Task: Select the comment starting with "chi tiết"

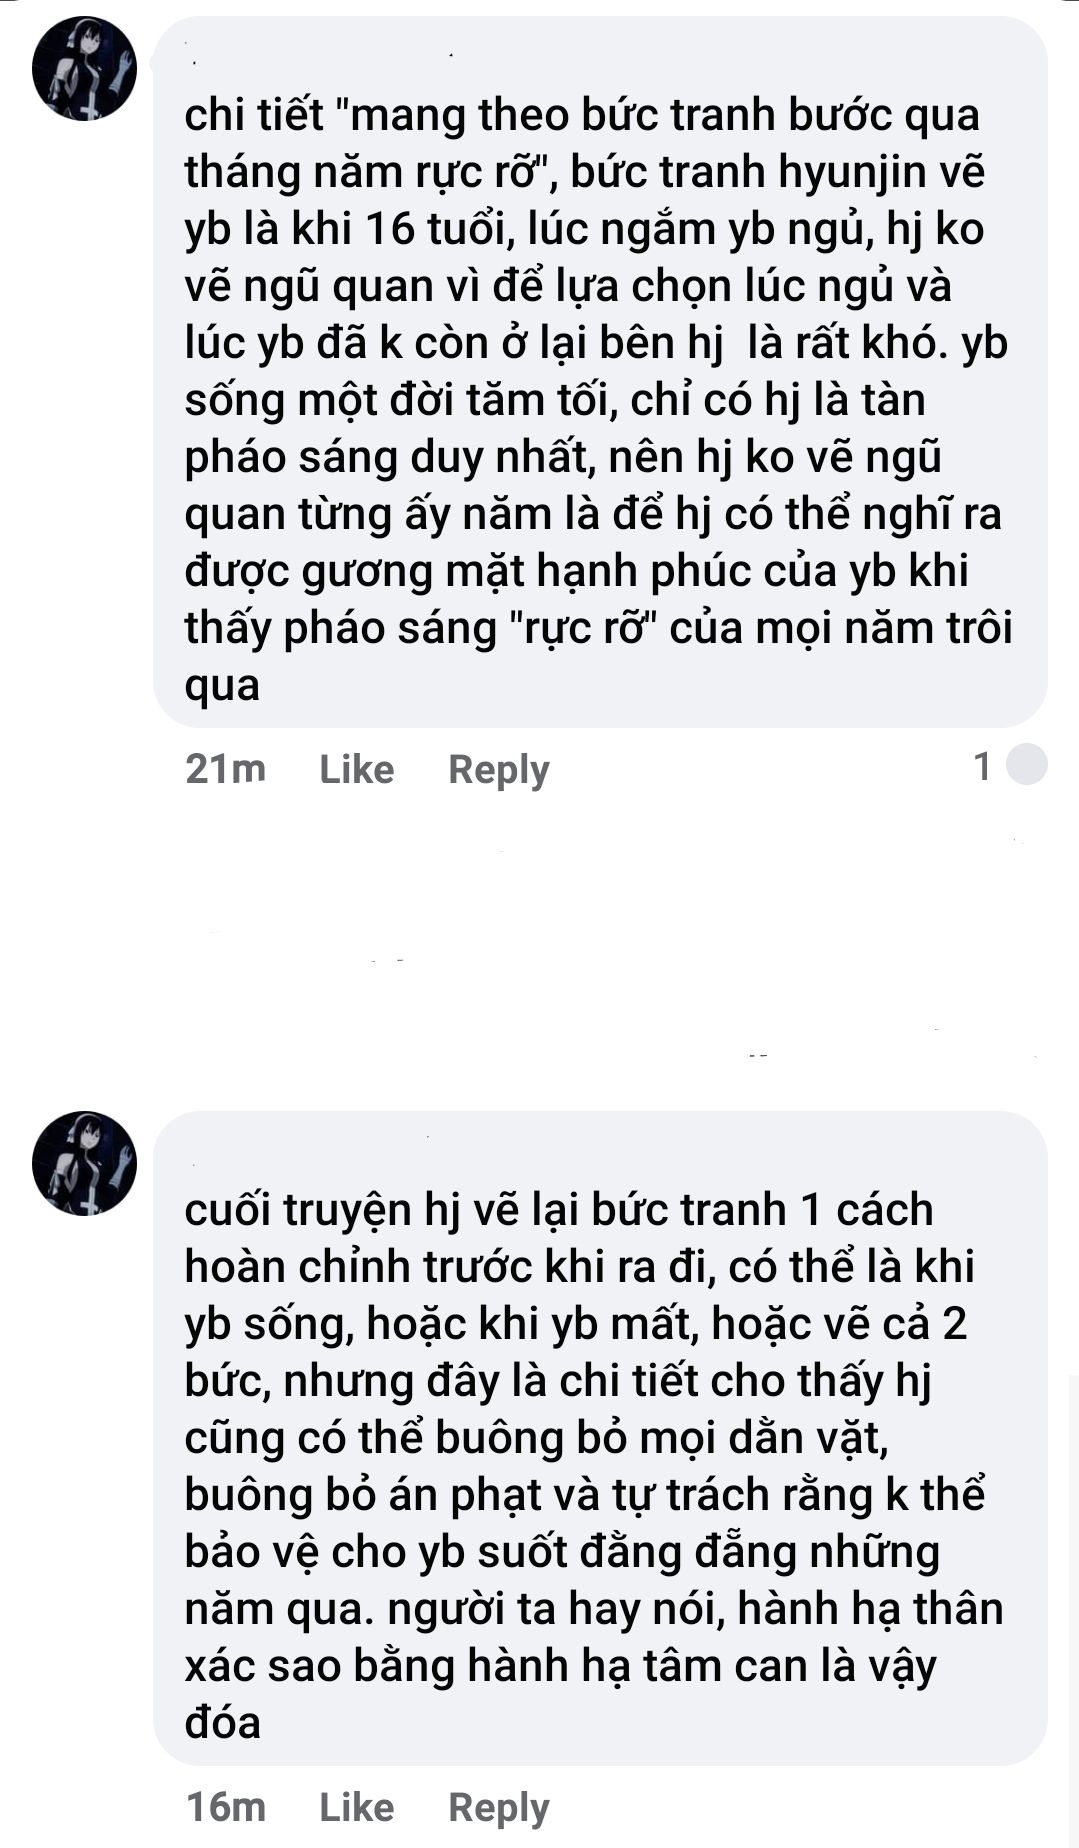Action: click(x=600, y=372)
